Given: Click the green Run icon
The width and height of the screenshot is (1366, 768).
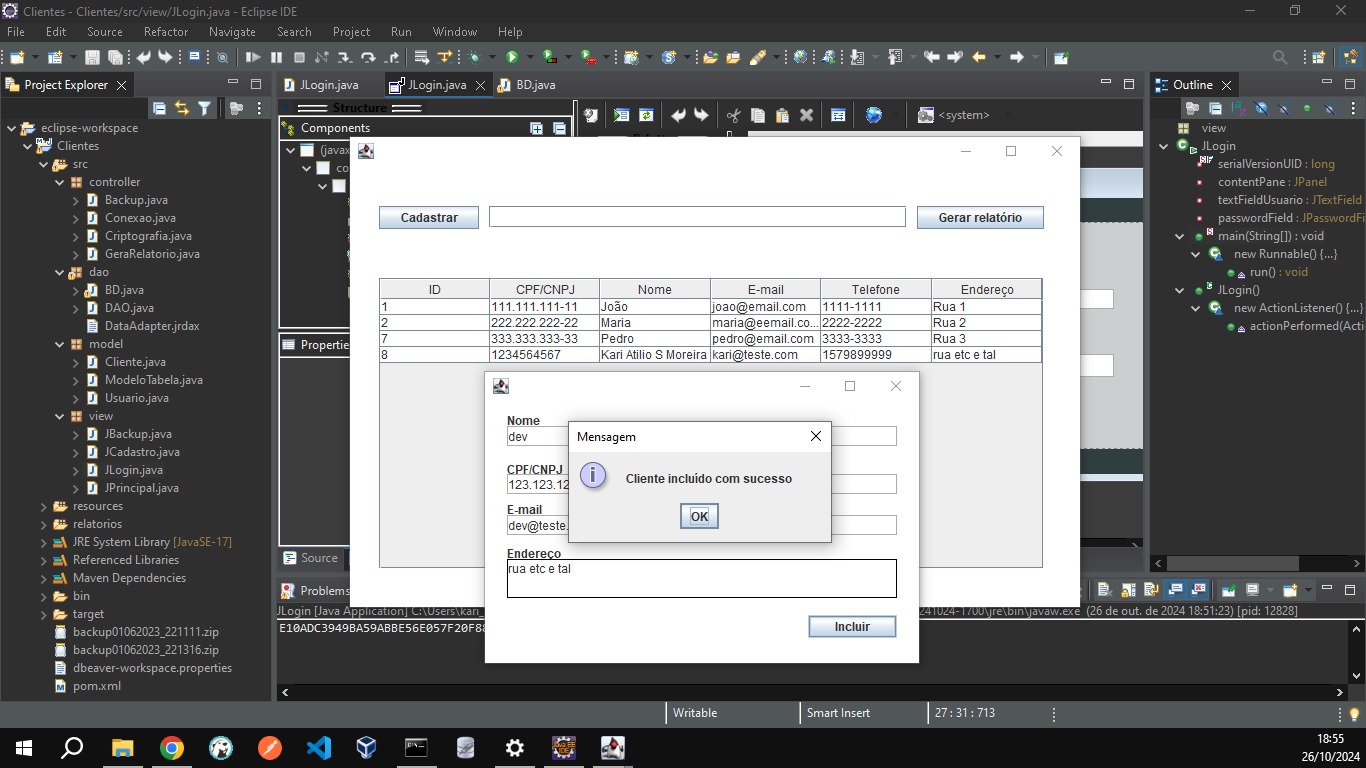Looking at the screenshot, I should [512, 57].
